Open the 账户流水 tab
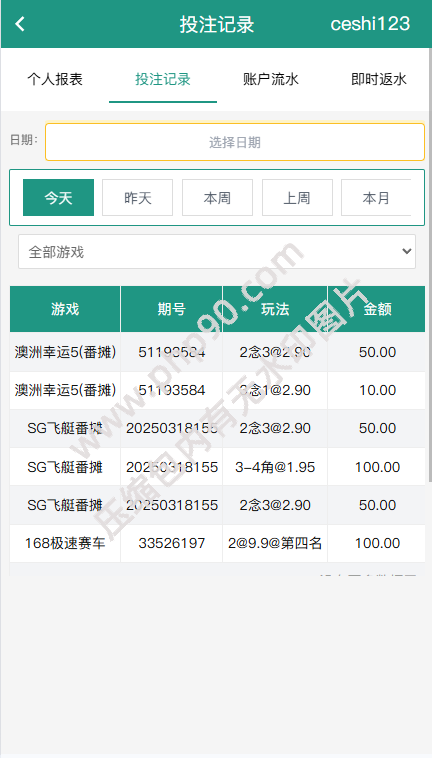432x758 pixels. coord(271,79)
